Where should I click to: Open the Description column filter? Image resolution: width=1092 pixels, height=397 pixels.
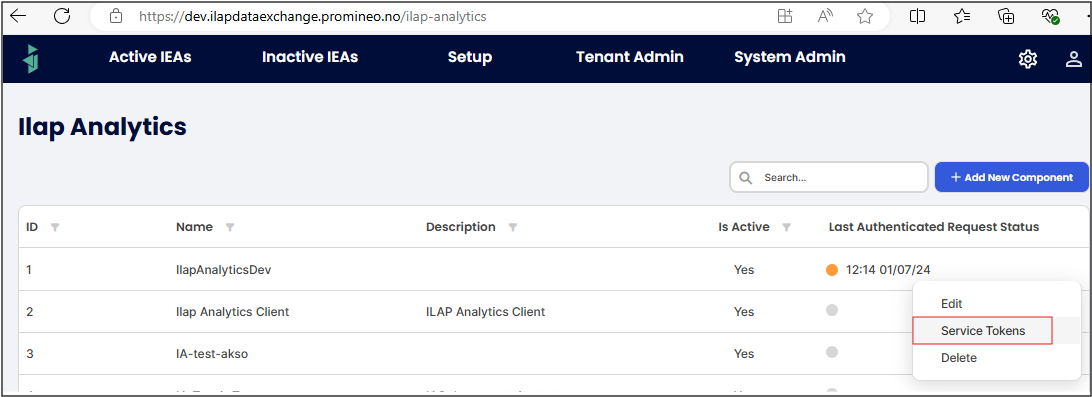[x=513, y=227]
